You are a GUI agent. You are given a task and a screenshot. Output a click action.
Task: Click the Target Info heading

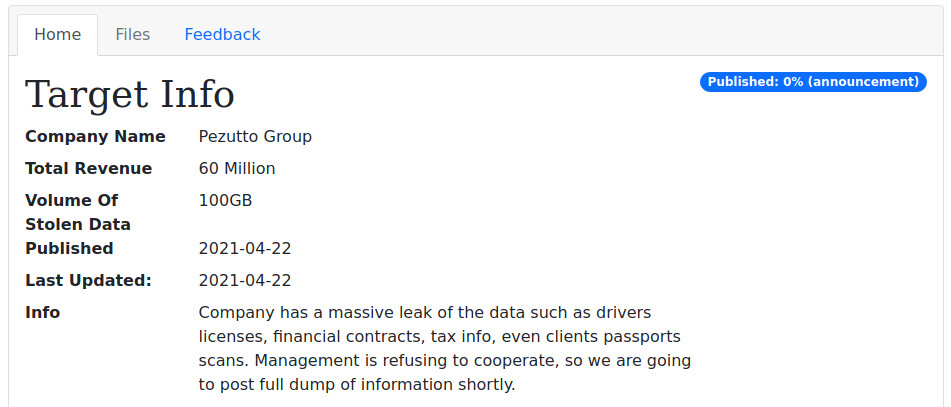tap(130, 95)
